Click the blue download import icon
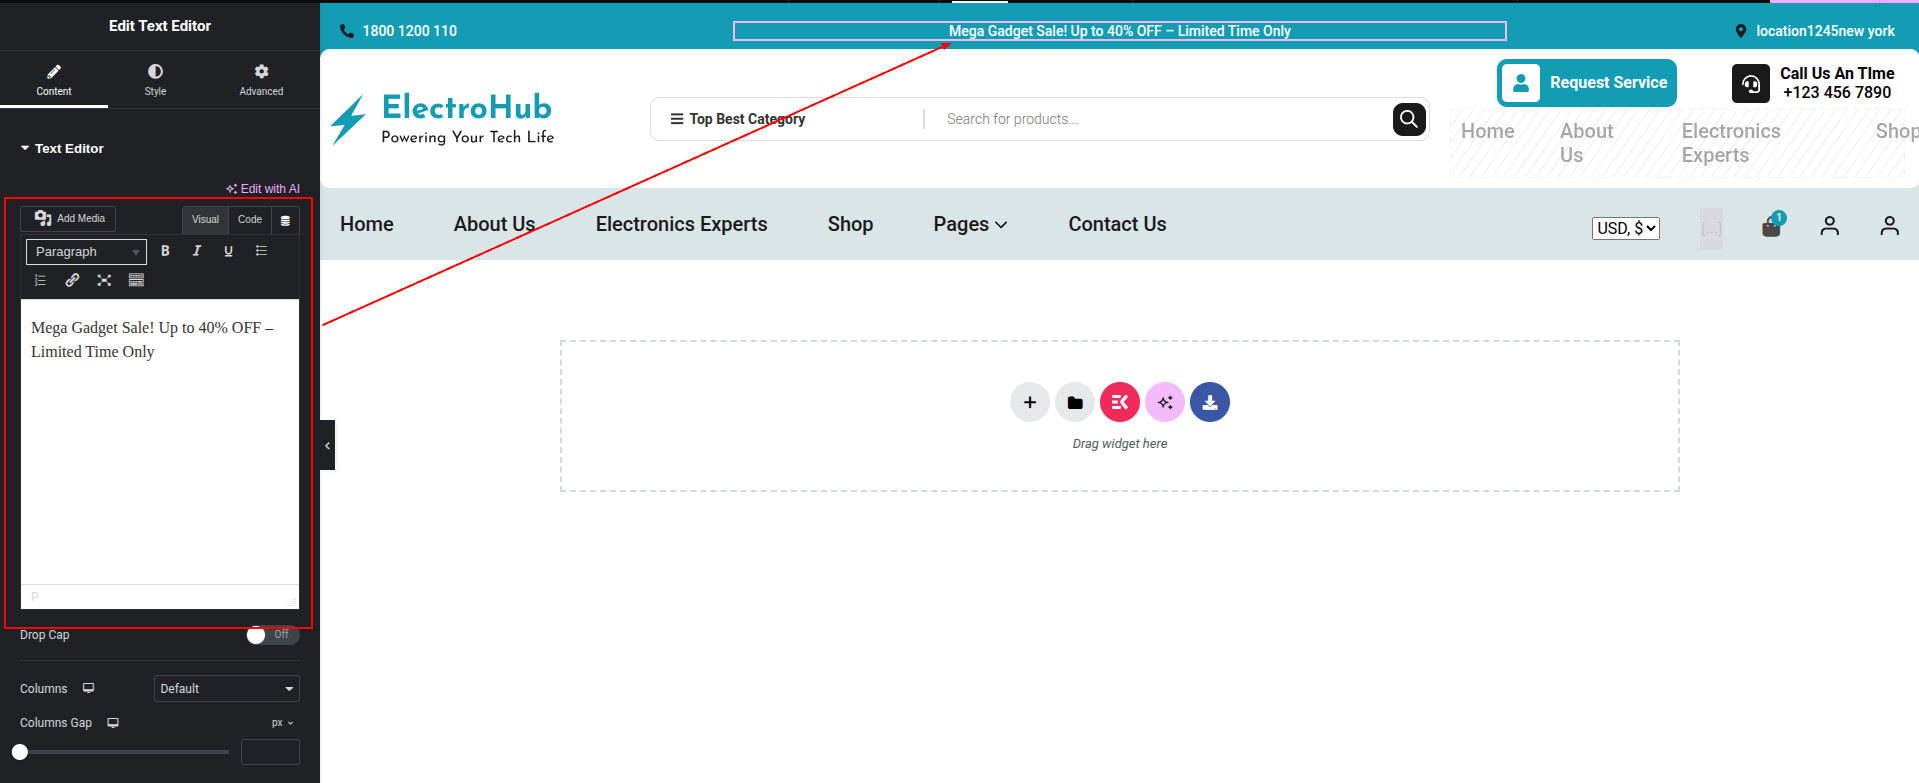This screenshot has height=783, width=1919. (1209, 402)
